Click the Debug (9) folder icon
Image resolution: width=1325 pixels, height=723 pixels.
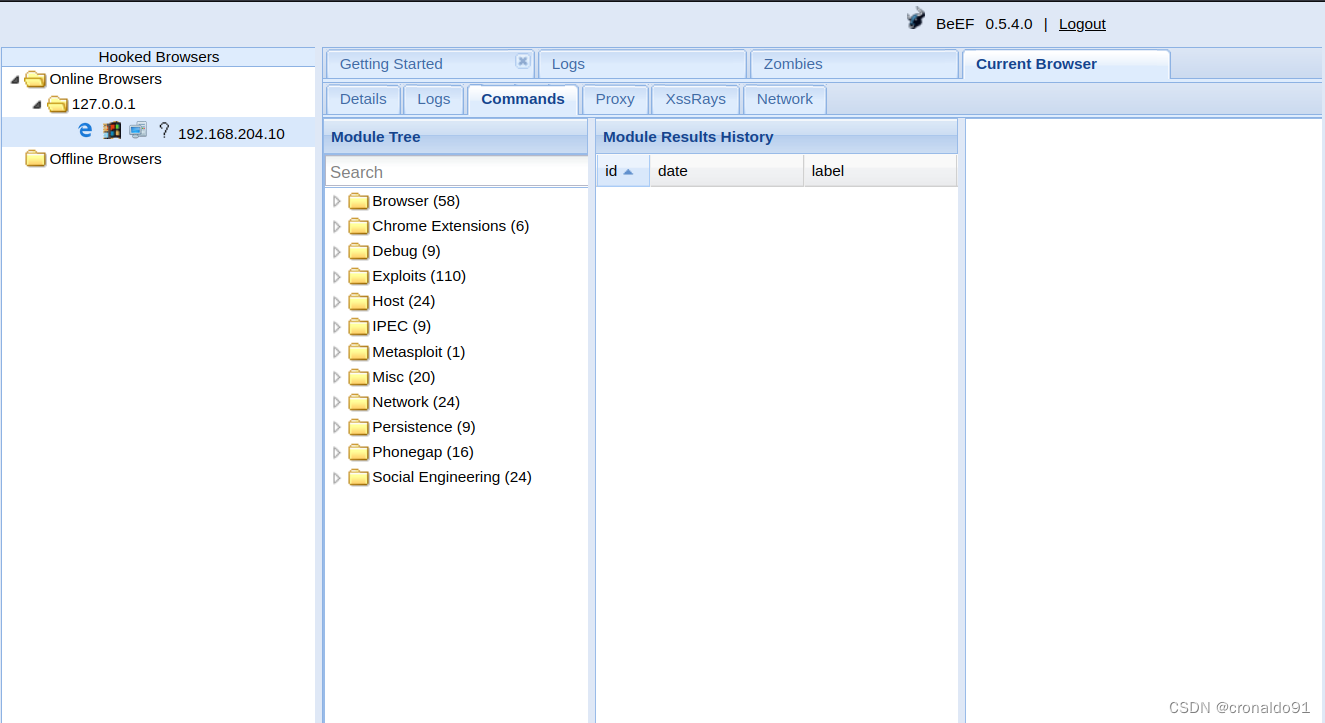(358, 251)
